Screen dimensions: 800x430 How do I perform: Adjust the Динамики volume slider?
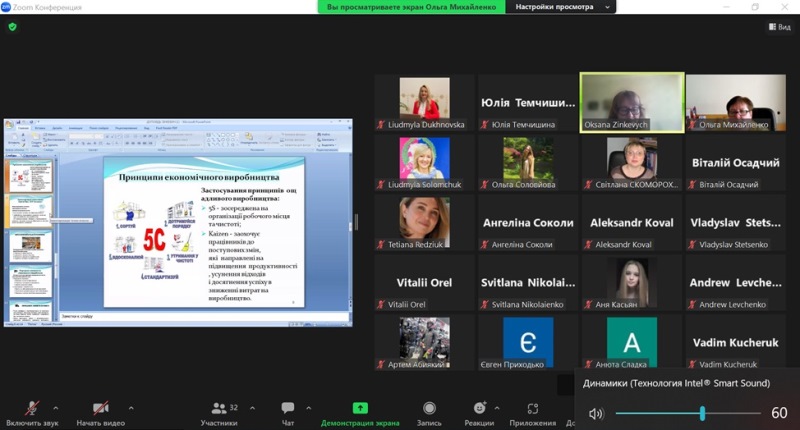click(x=703, y=413)
